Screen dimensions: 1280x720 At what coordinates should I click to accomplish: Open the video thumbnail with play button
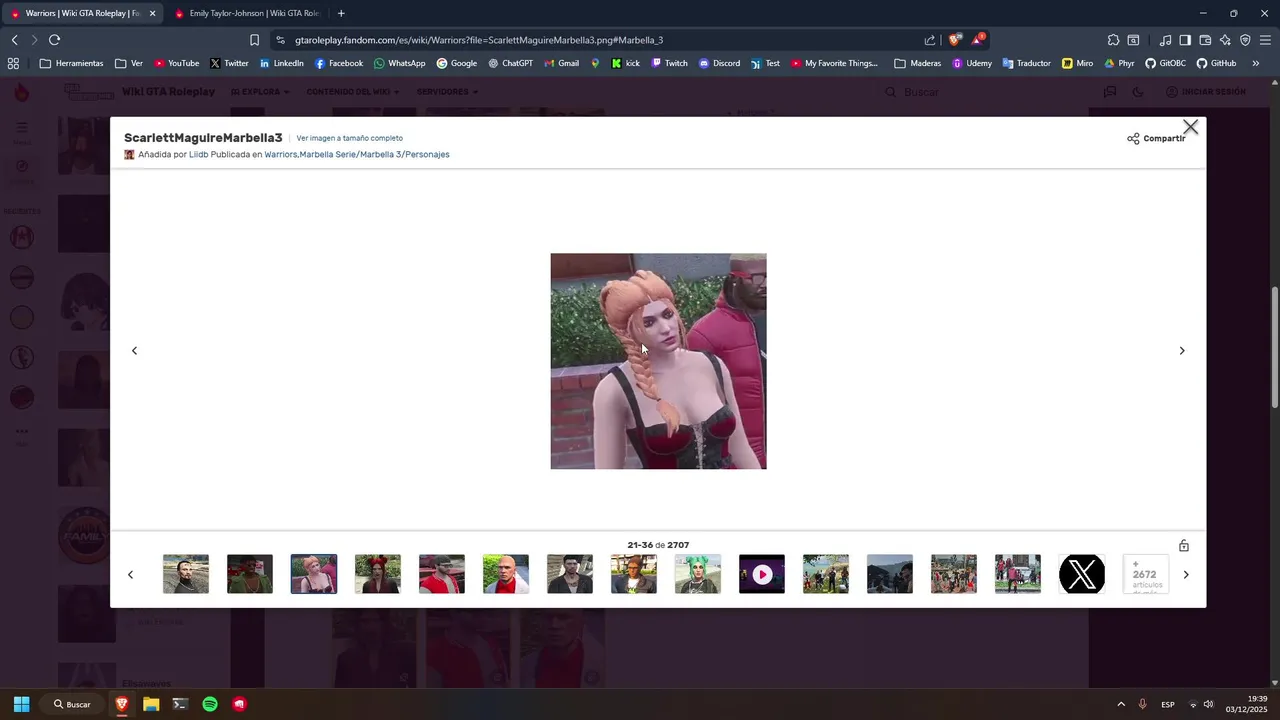762,574
